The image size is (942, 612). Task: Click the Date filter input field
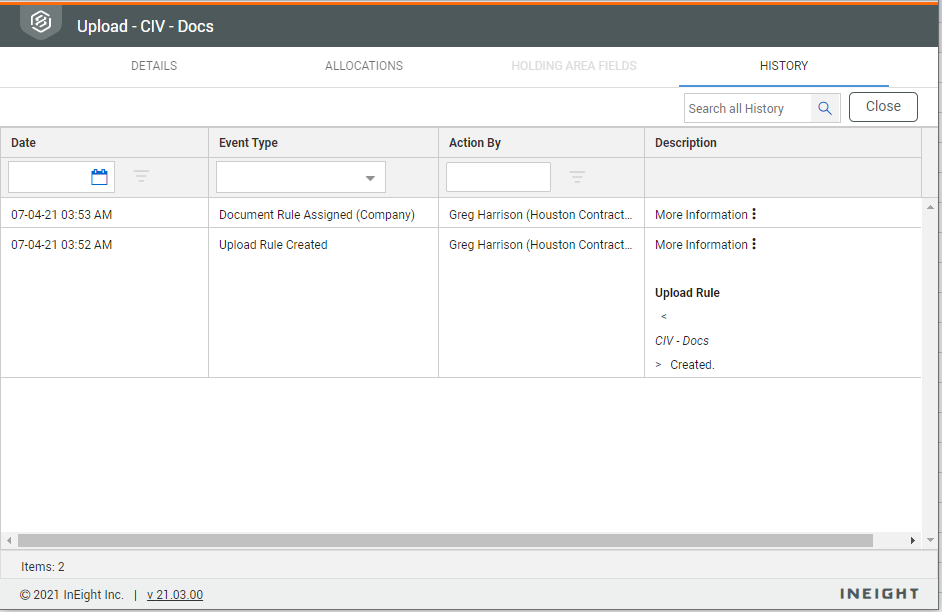coord(49,177)
